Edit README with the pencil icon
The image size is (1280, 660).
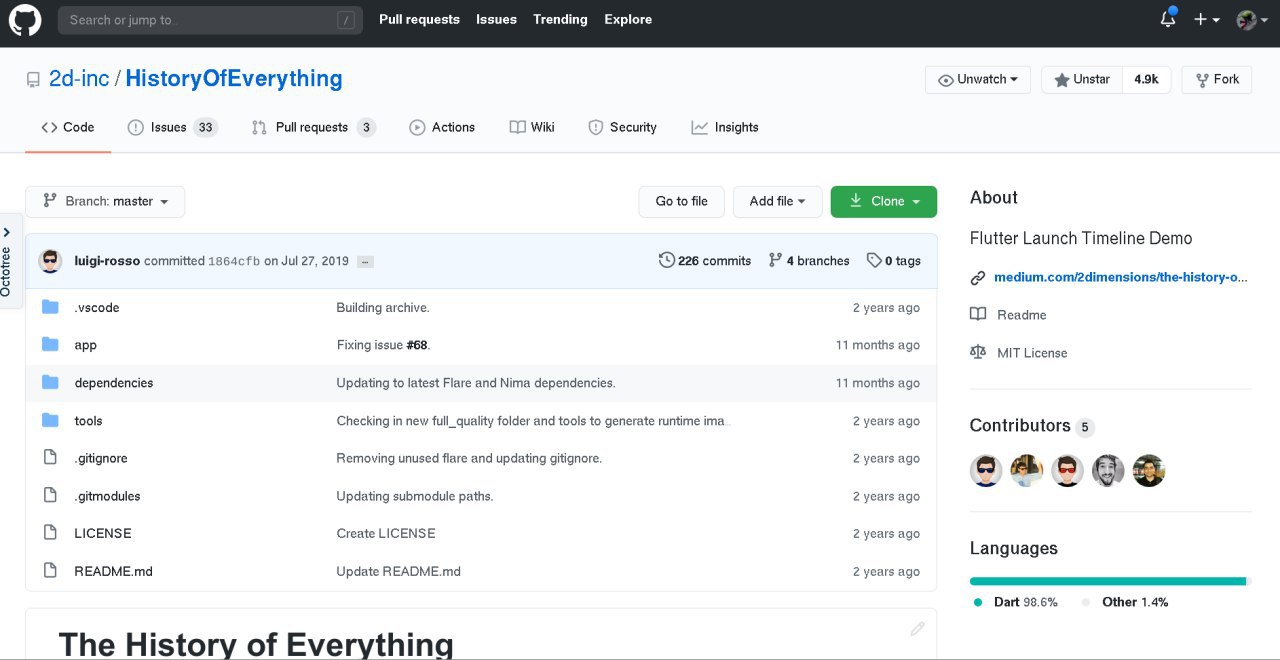[917, 629]
